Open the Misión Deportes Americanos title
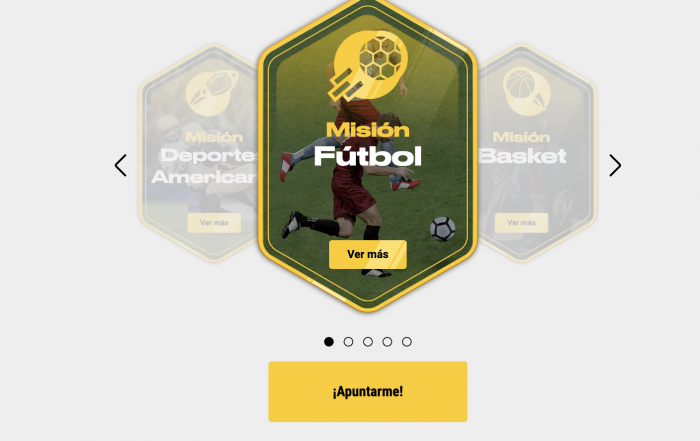Screen dimensions: 700x441 pyautogui.click(x=205, y=158)
